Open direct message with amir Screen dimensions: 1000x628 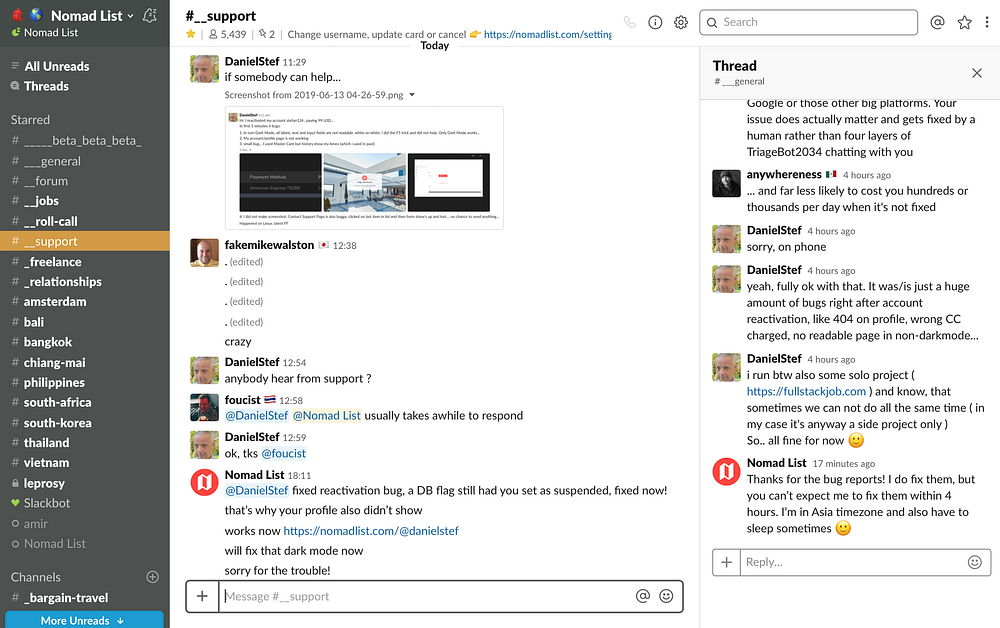(85, 523)
